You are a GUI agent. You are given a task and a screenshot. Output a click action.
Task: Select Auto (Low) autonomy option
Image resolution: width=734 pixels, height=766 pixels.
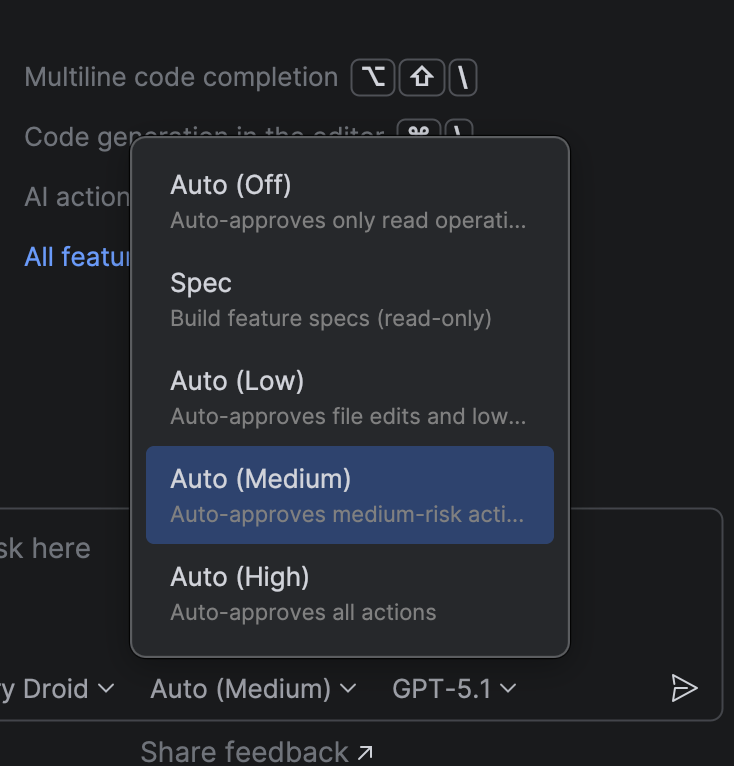tap(350, 397)
